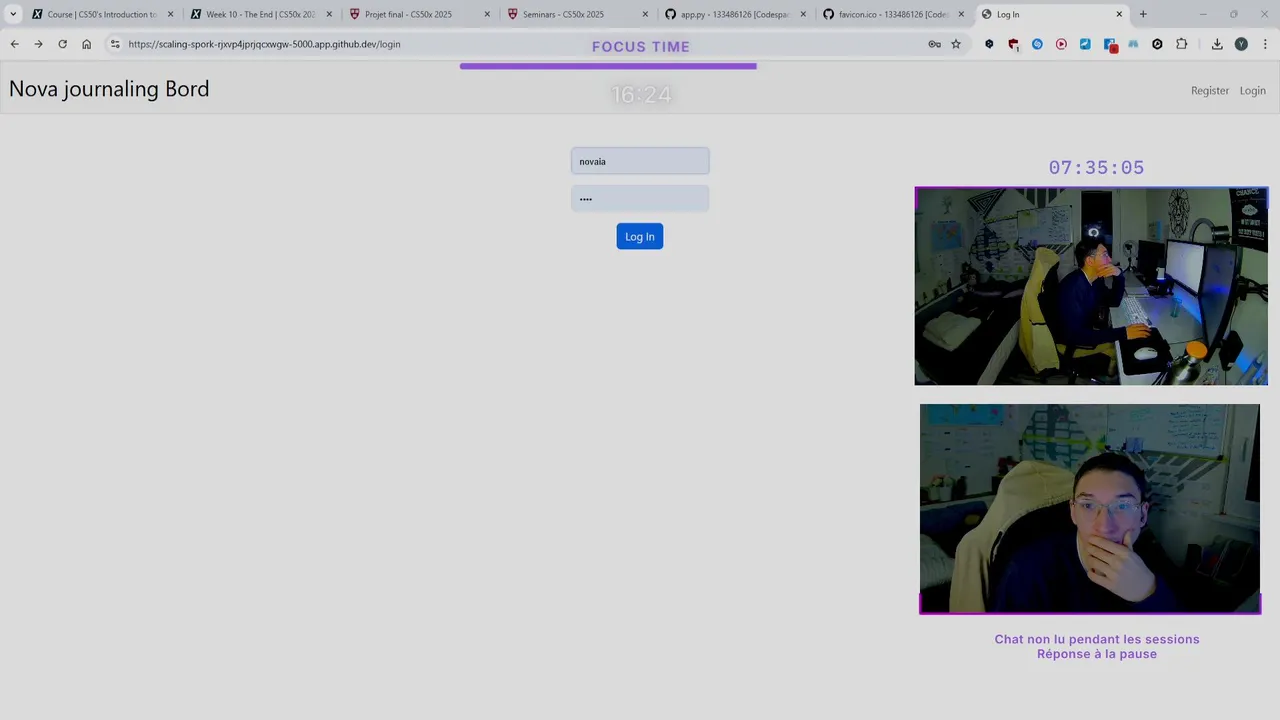Reload the login page
Image resolution: width=1280 pixels, height=720 pixels.
[62, 44]
